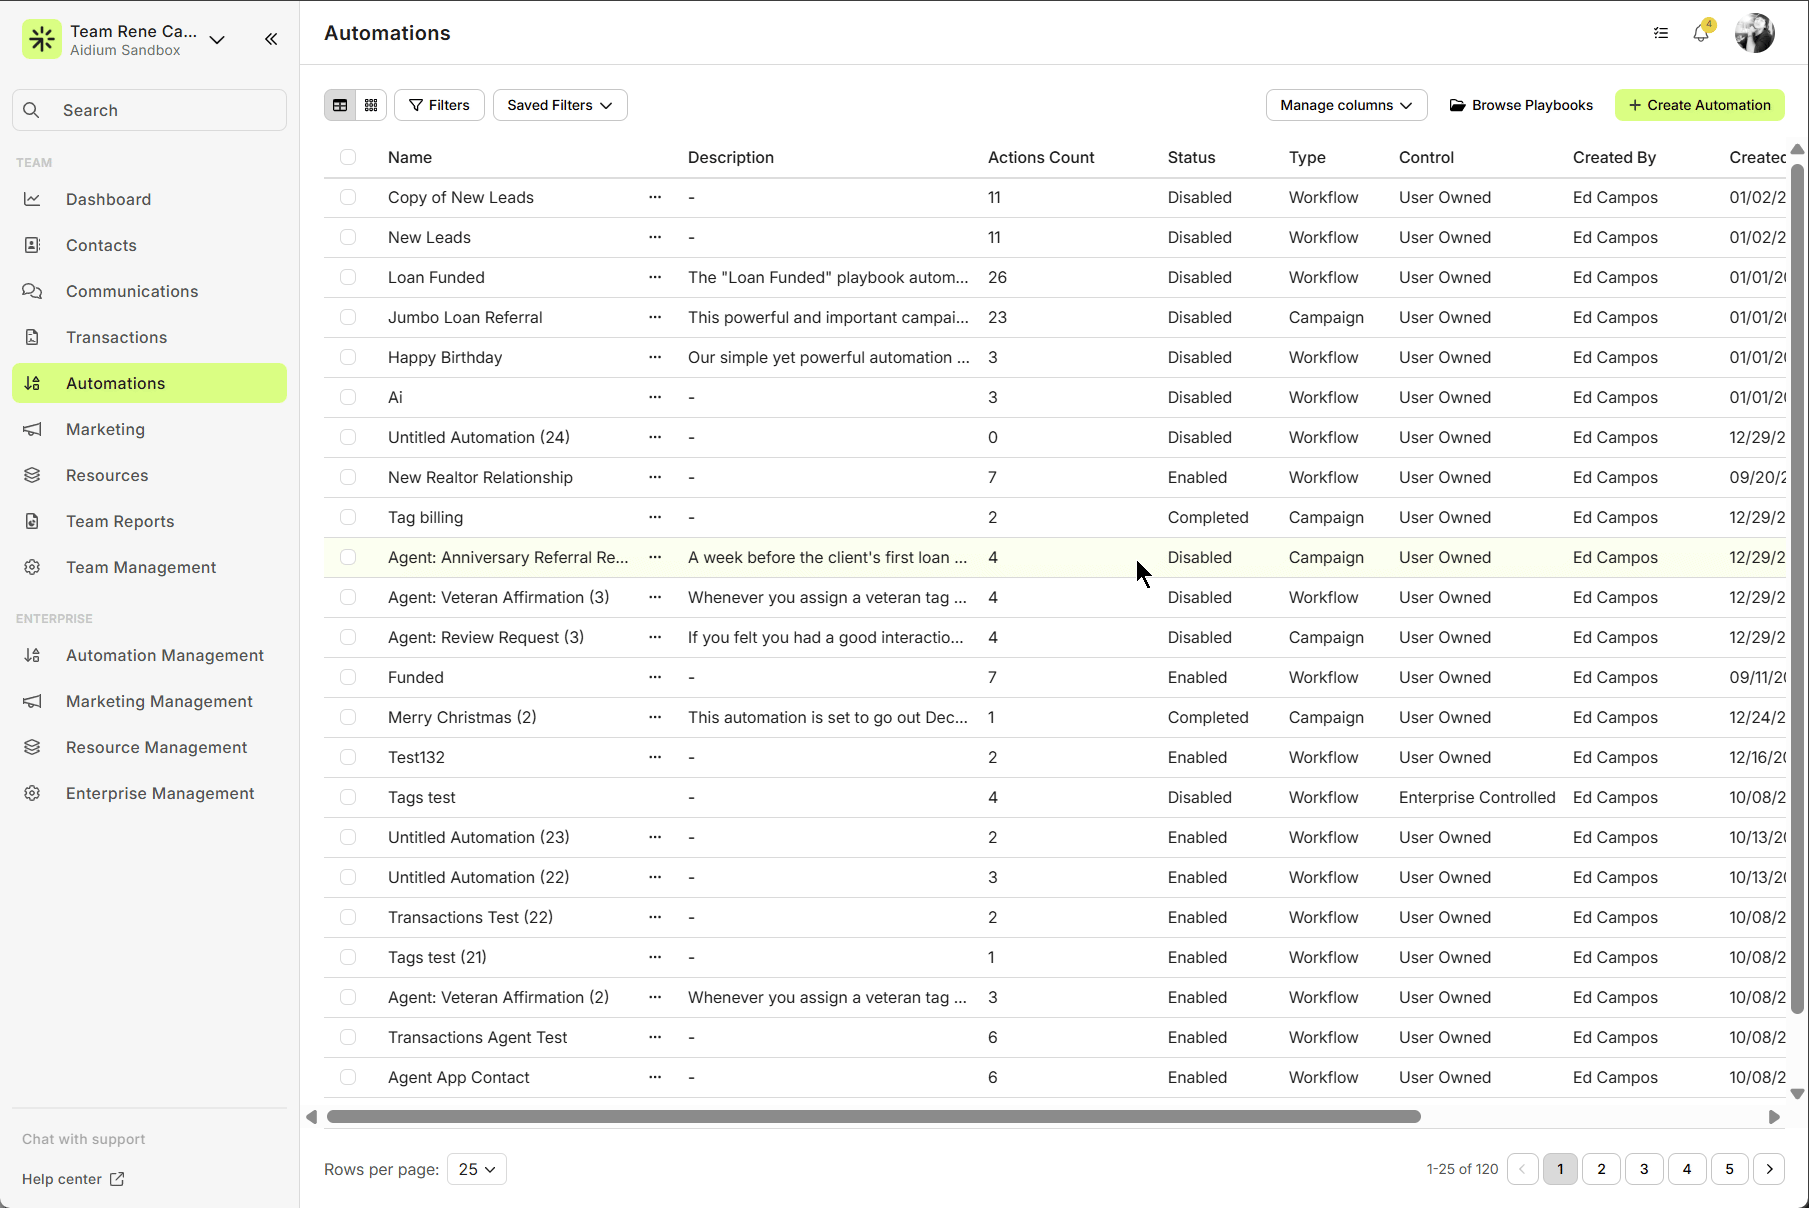Open more options for Happy Birthday row
Viewport: 1809px width, 1208px height.
tap(655, 357)
